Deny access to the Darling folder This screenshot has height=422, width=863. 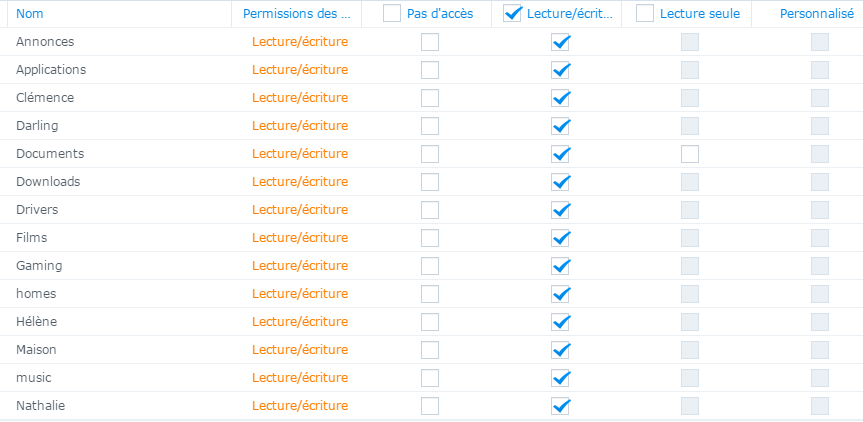click(x=429, y=126)
